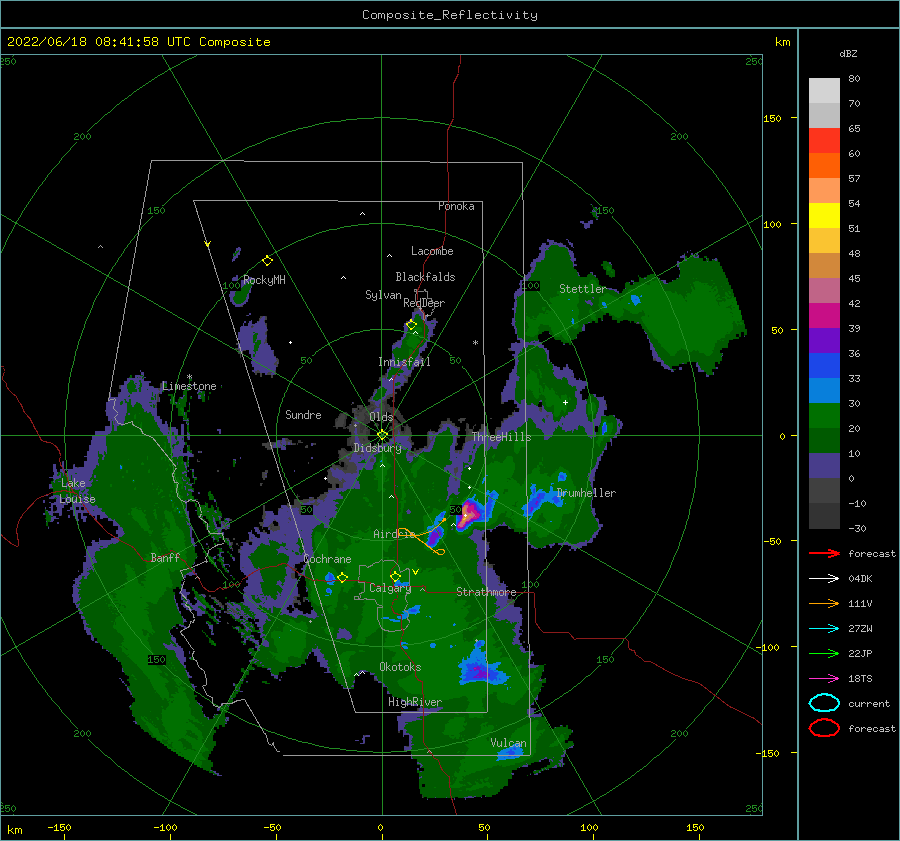Select the white 04DK arrow symbol
Viewport: 900px width, 841px height.
tap(824, 579)
